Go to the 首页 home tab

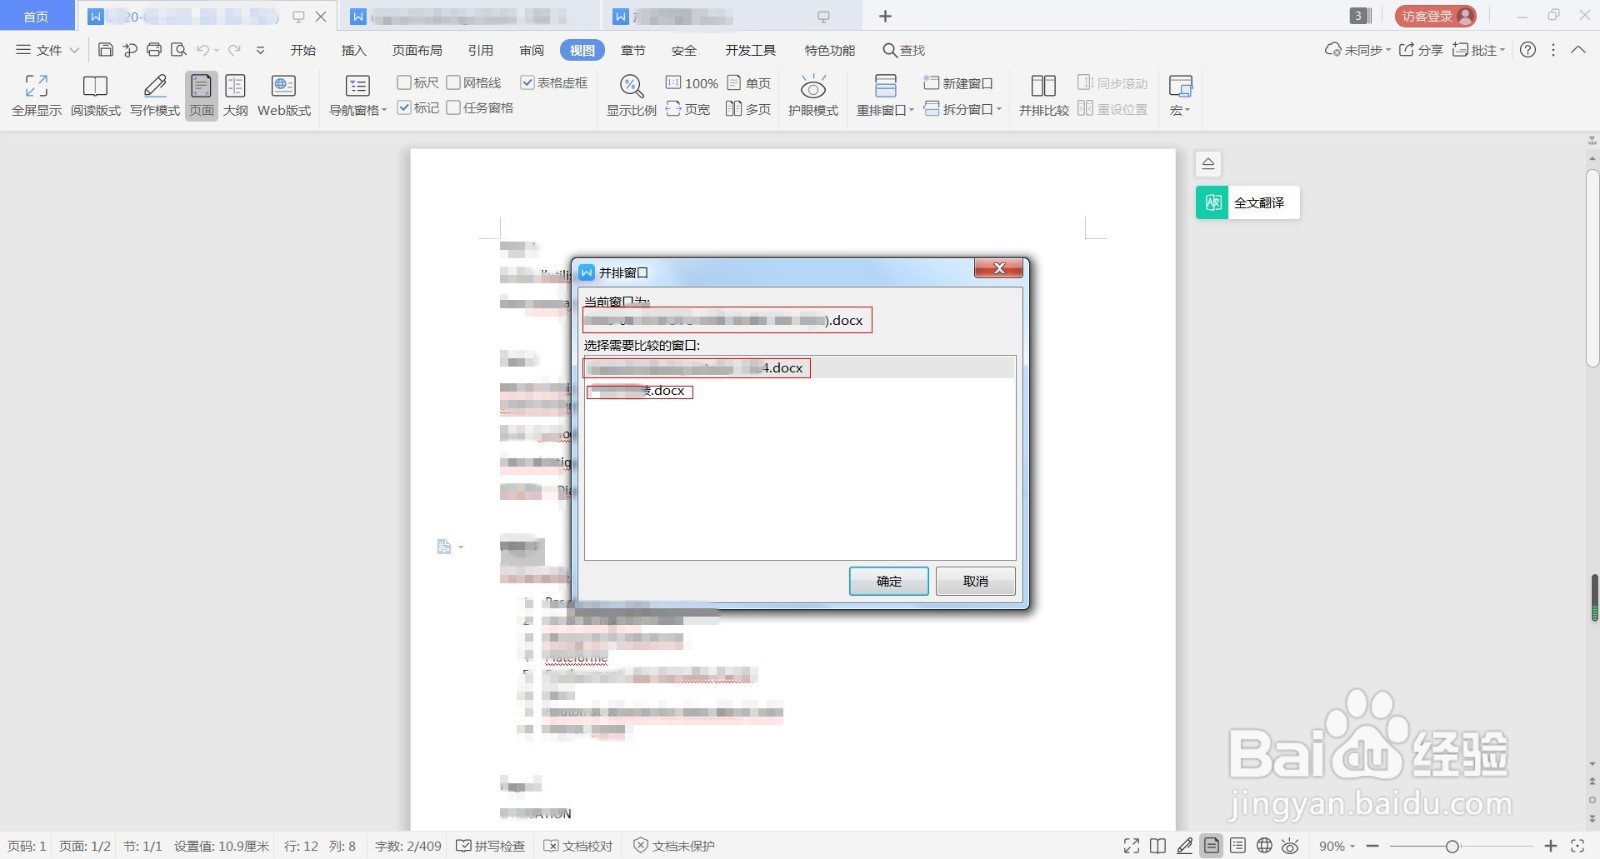[37, 16]
